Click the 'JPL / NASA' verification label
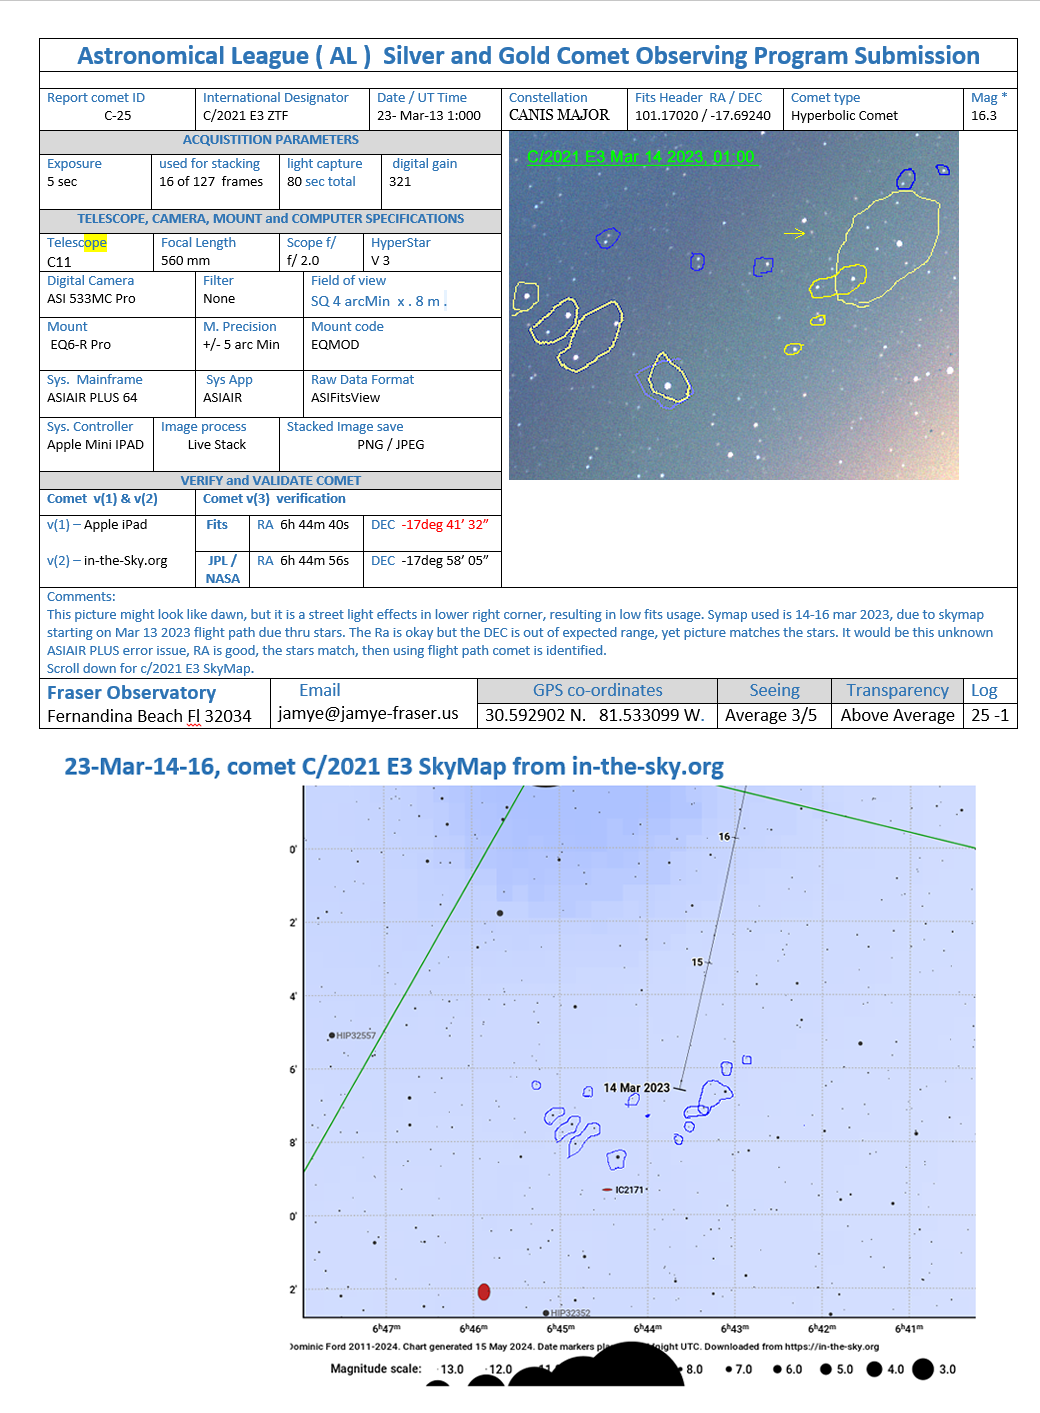 tap(222, 569)
